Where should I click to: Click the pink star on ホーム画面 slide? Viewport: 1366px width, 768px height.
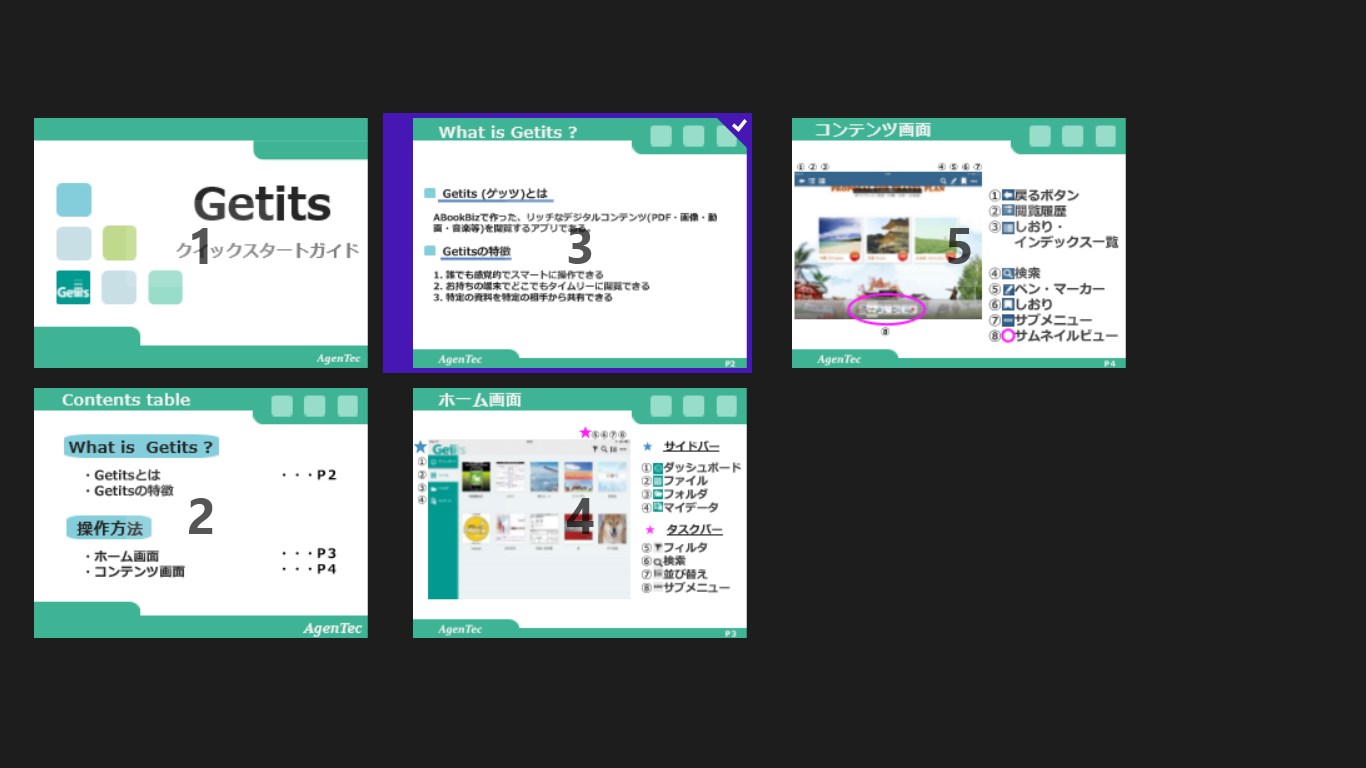(585, 432)
